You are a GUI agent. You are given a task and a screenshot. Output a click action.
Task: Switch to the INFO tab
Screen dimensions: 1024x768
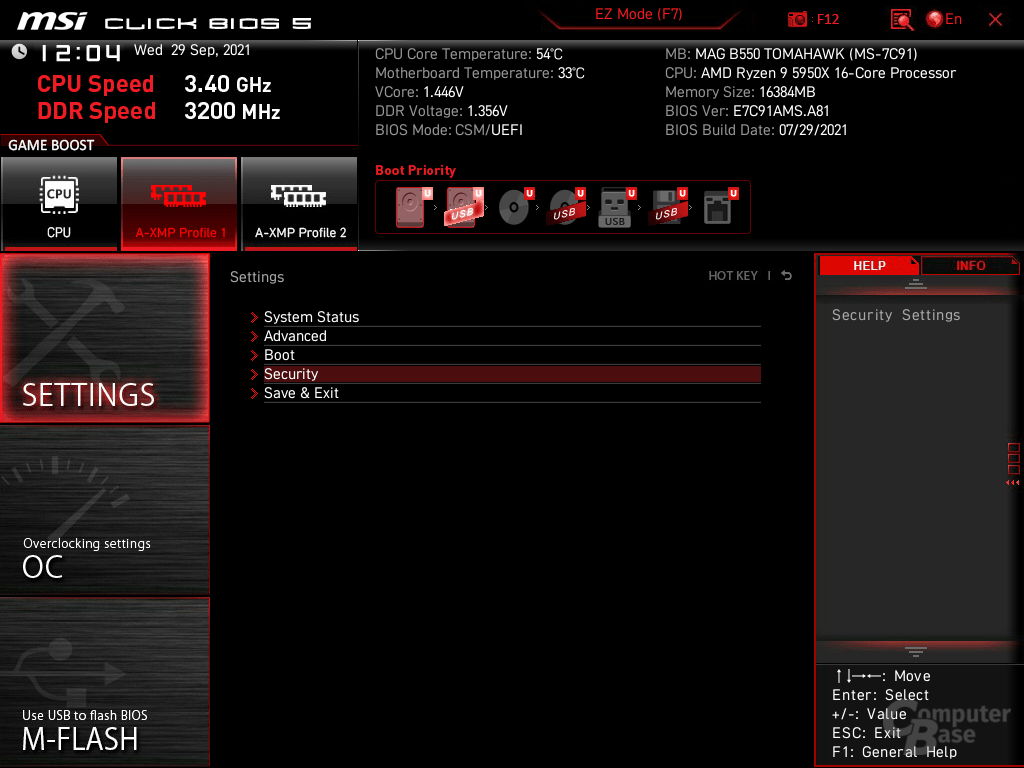[x=970, y=265]
